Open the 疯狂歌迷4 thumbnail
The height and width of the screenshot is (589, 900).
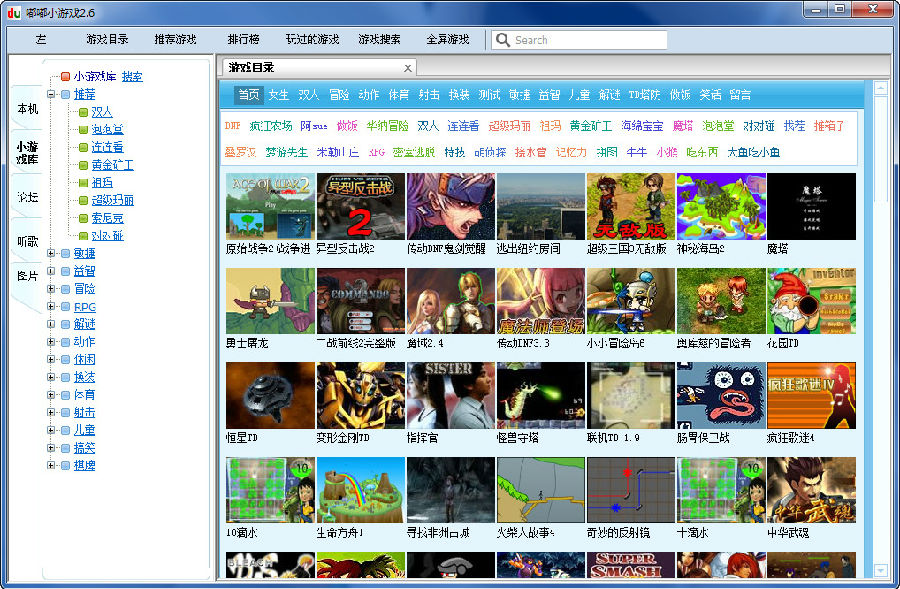[811, 396]
